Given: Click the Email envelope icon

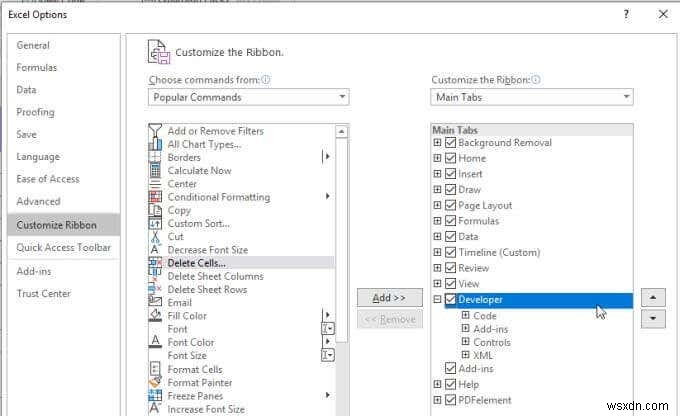Looking at the screenshot, I should (155, 302).
